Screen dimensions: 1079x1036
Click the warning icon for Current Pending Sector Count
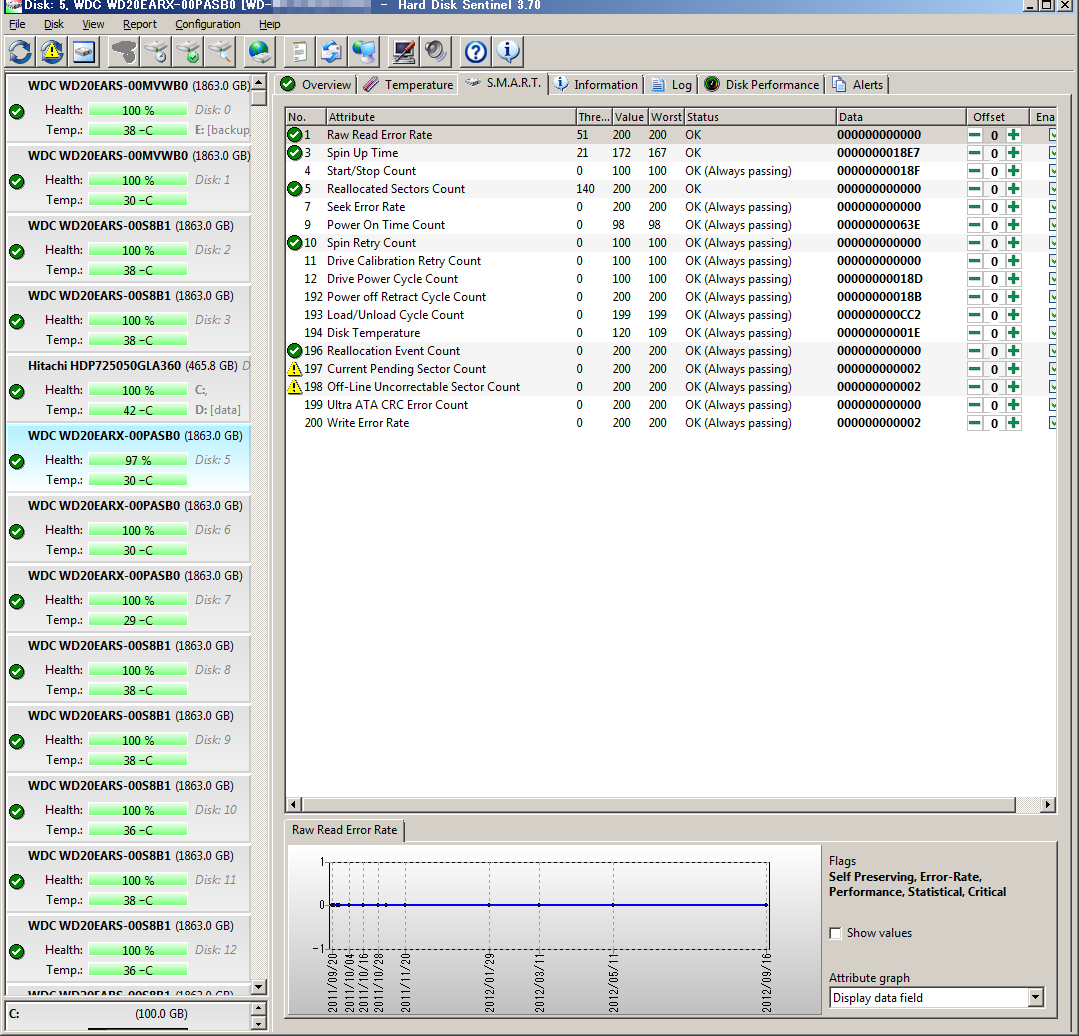tap(295, 369)
